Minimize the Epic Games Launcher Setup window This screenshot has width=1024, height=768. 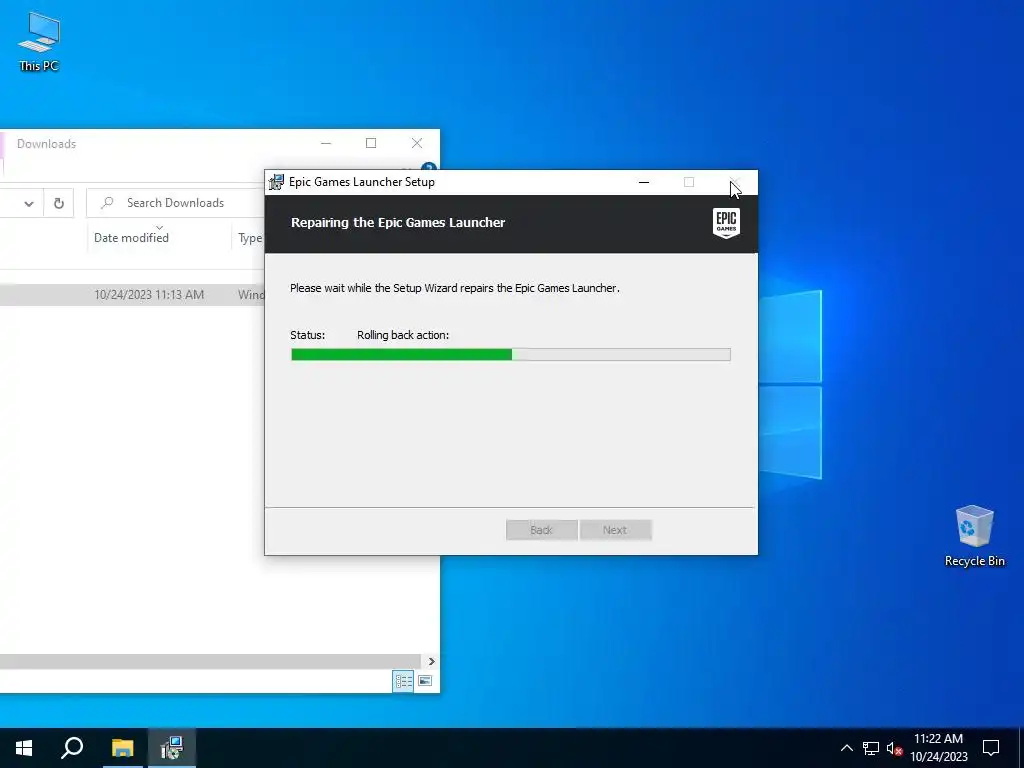point(644,182)
